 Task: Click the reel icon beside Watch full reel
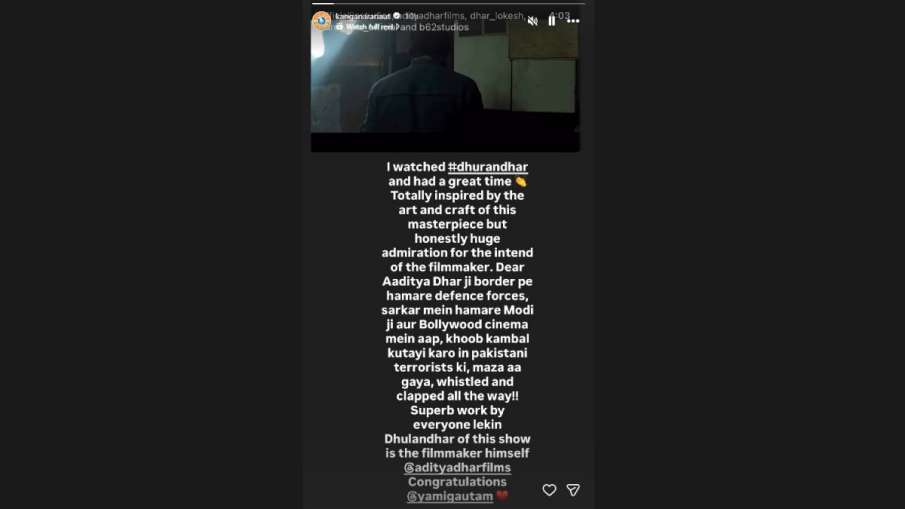339,27
